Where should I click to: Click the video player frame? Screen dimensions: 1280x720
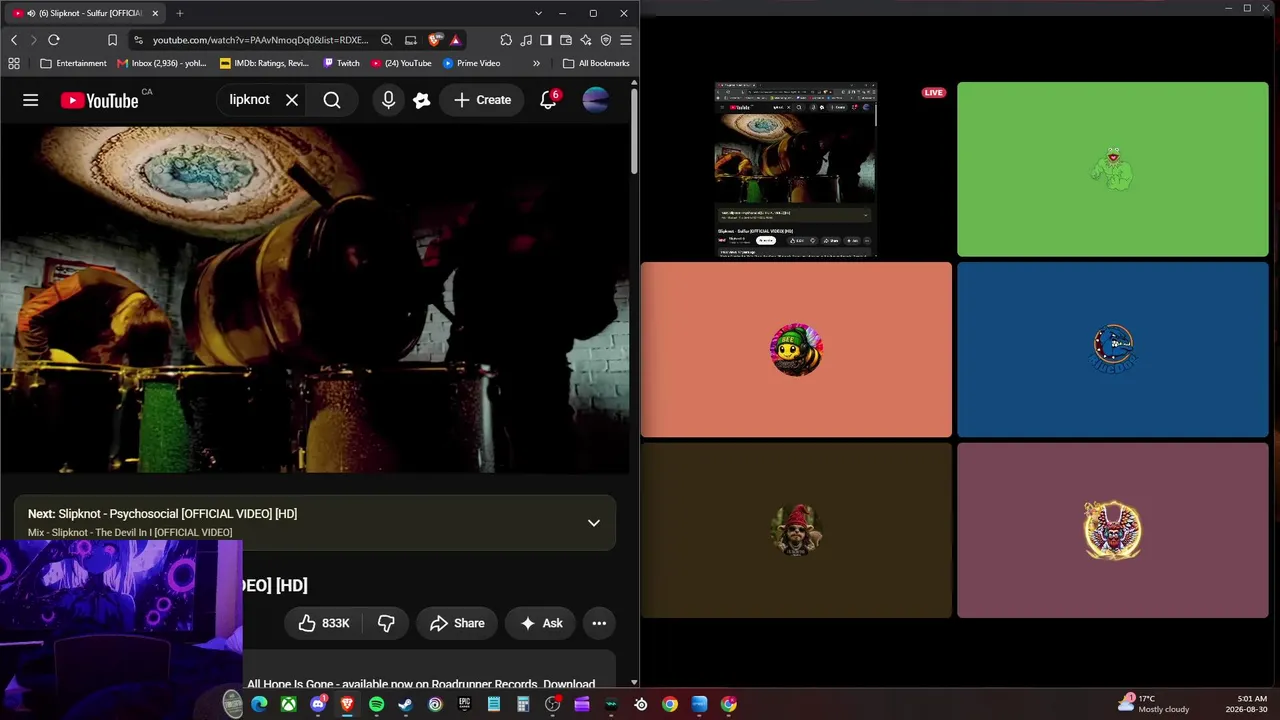[315, 298]
